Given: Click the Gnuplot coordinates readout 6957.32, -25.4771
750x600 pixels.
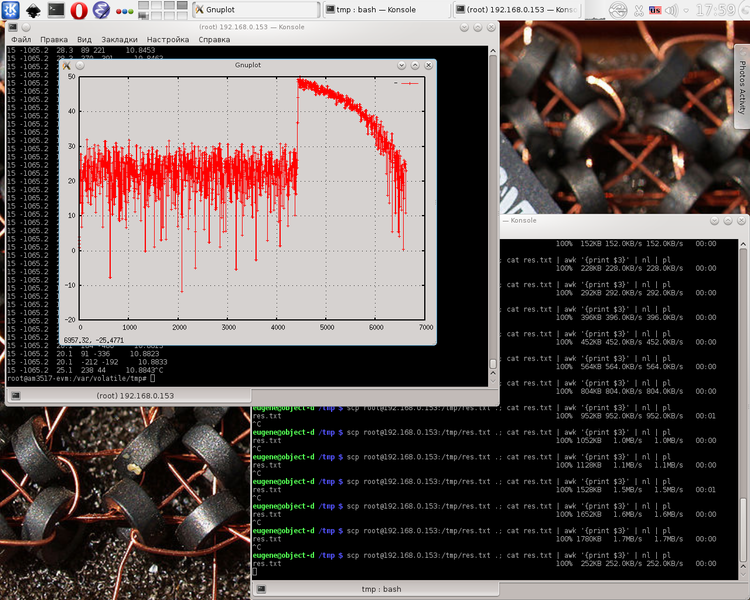Looking at the screenshot, I should tap(94, 340).
